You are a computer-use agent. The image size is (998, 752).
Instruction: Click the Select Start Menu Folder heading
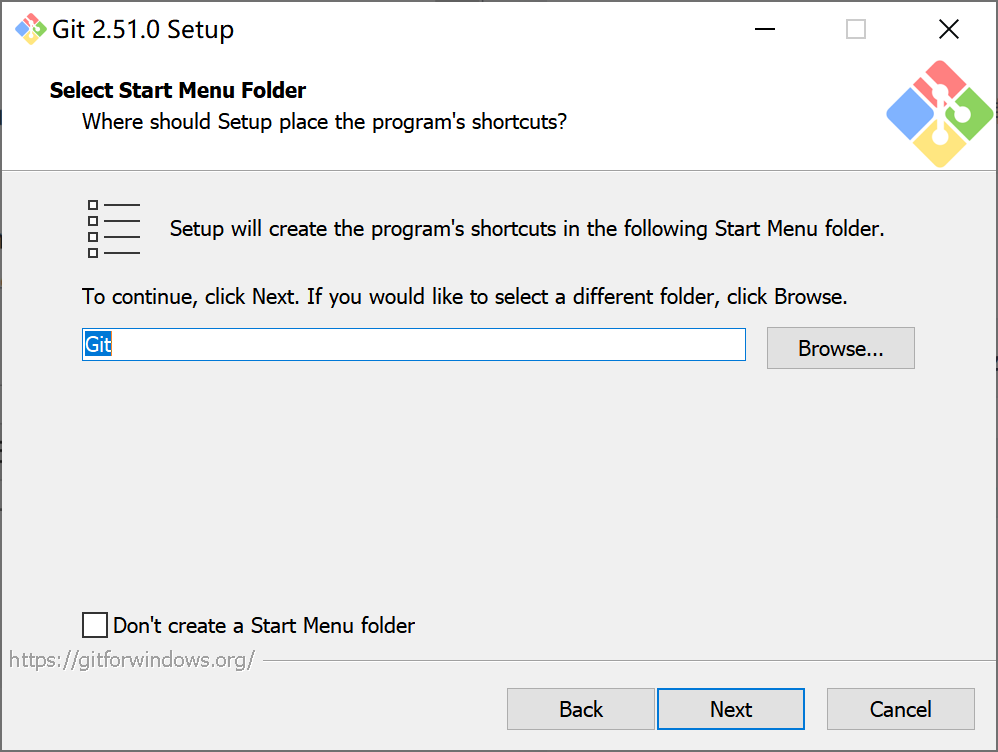click(177, 90)
